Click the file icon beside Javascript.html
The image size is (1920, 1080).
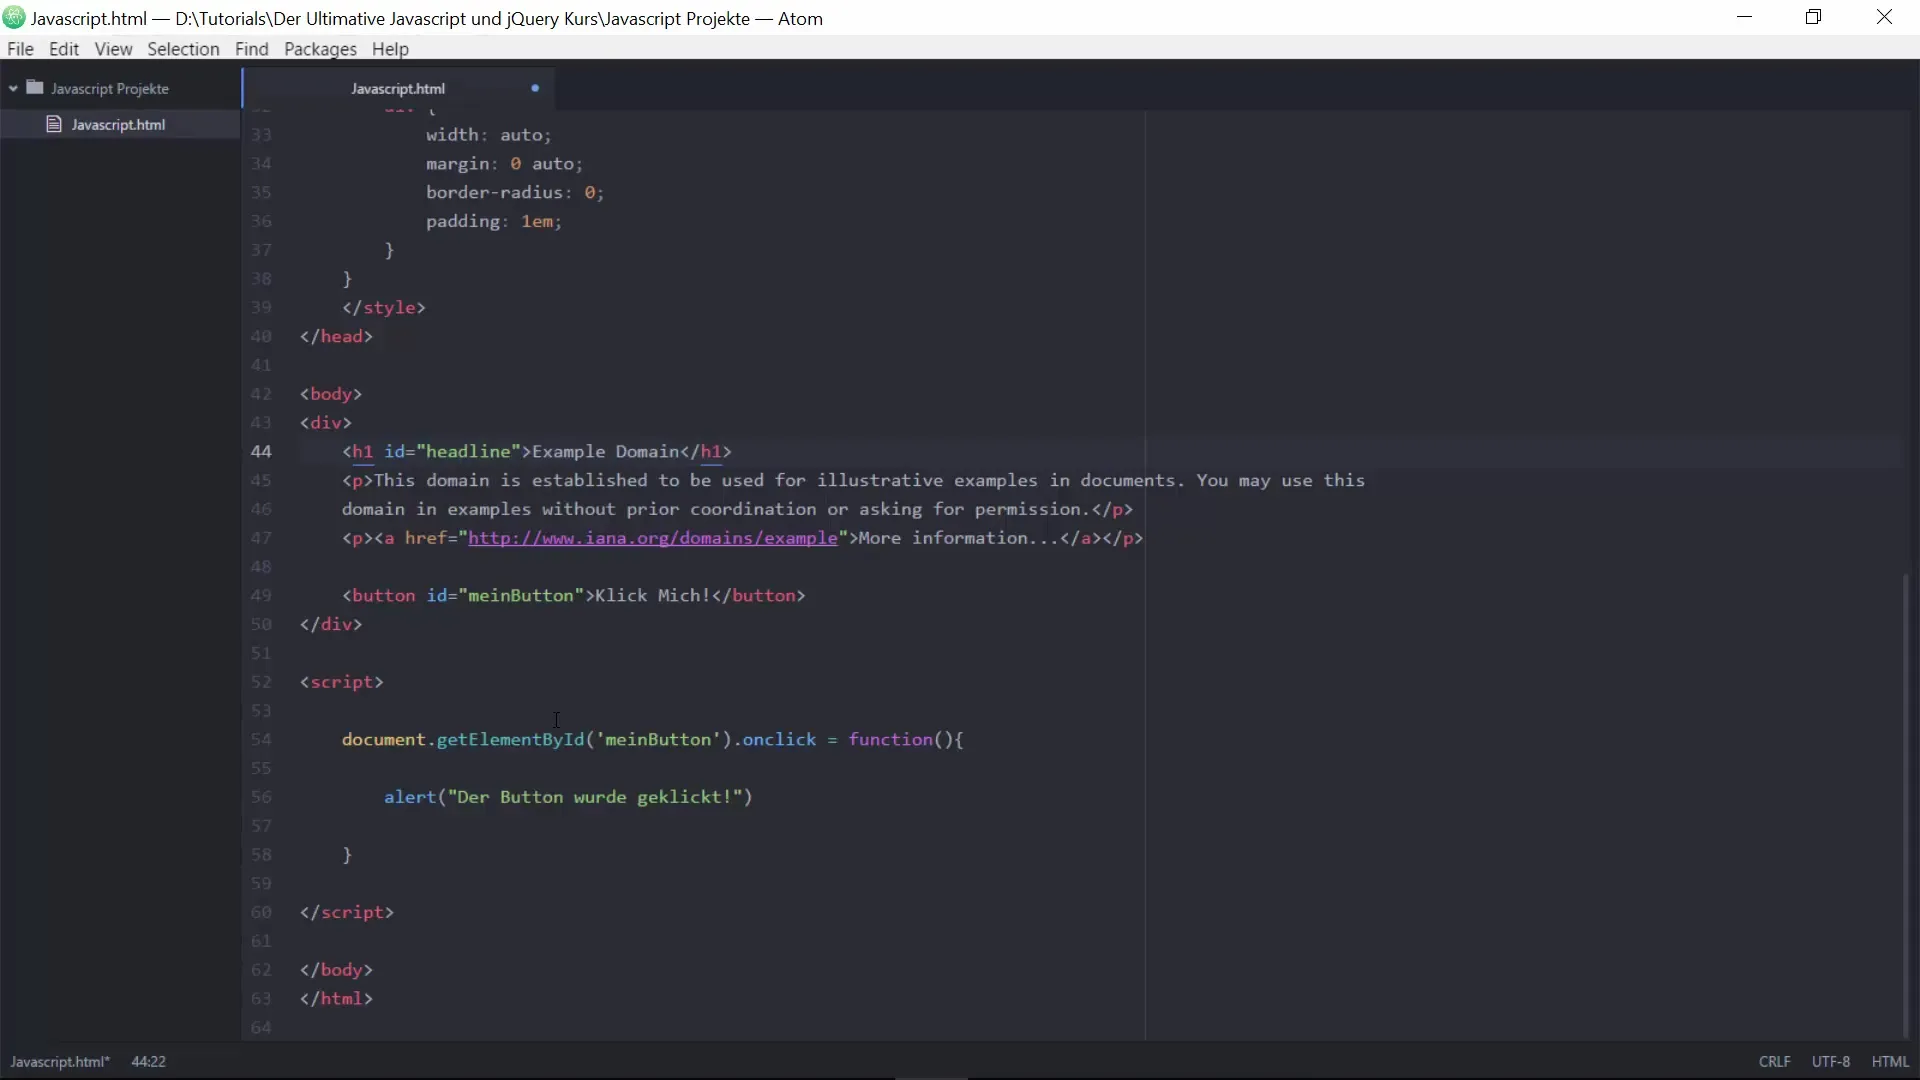tap(54, 124)
